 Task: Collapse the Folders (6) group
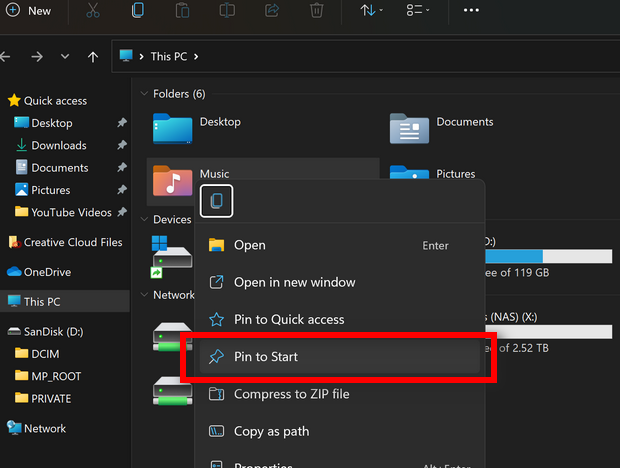click(144, 94)
